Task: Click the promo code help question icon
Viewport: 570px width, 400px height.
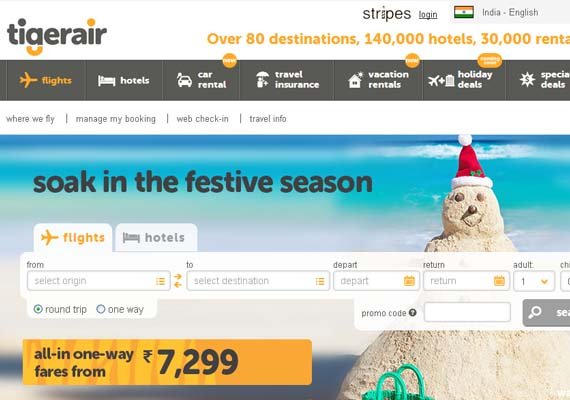Action: tap(412, 312)
